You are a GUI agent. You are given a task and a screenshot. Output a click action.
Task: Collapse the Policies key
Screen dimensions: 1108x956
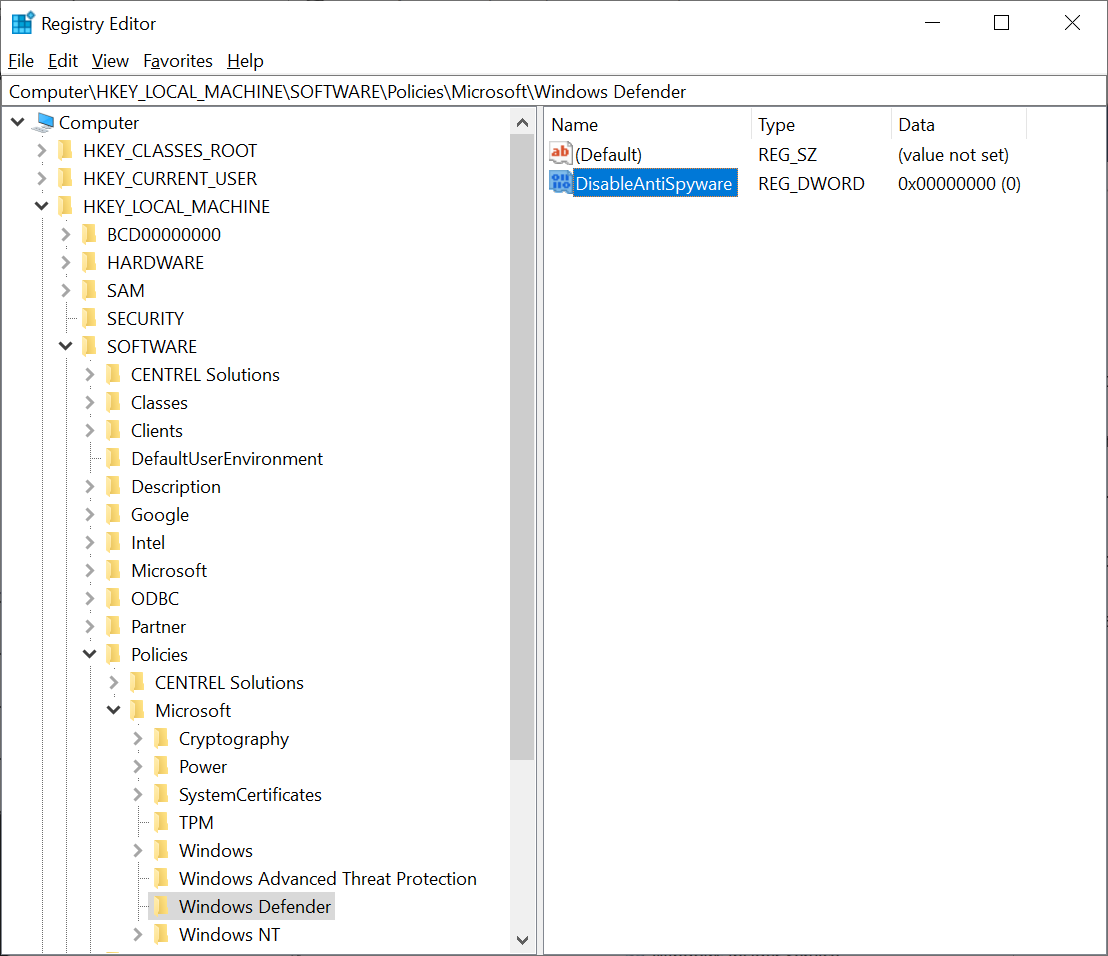coord(90,654)
